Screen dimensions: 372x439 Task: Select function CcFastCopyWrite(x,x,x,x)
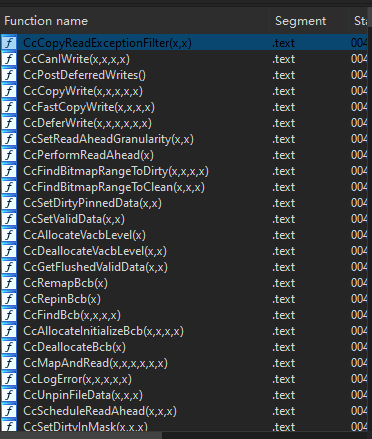point(89,107)
